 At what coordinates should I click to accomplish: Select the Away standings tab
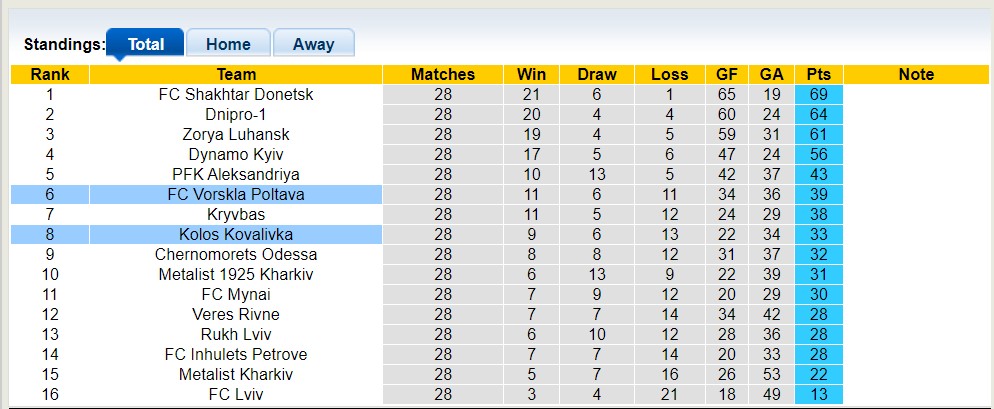pos(313,44)
